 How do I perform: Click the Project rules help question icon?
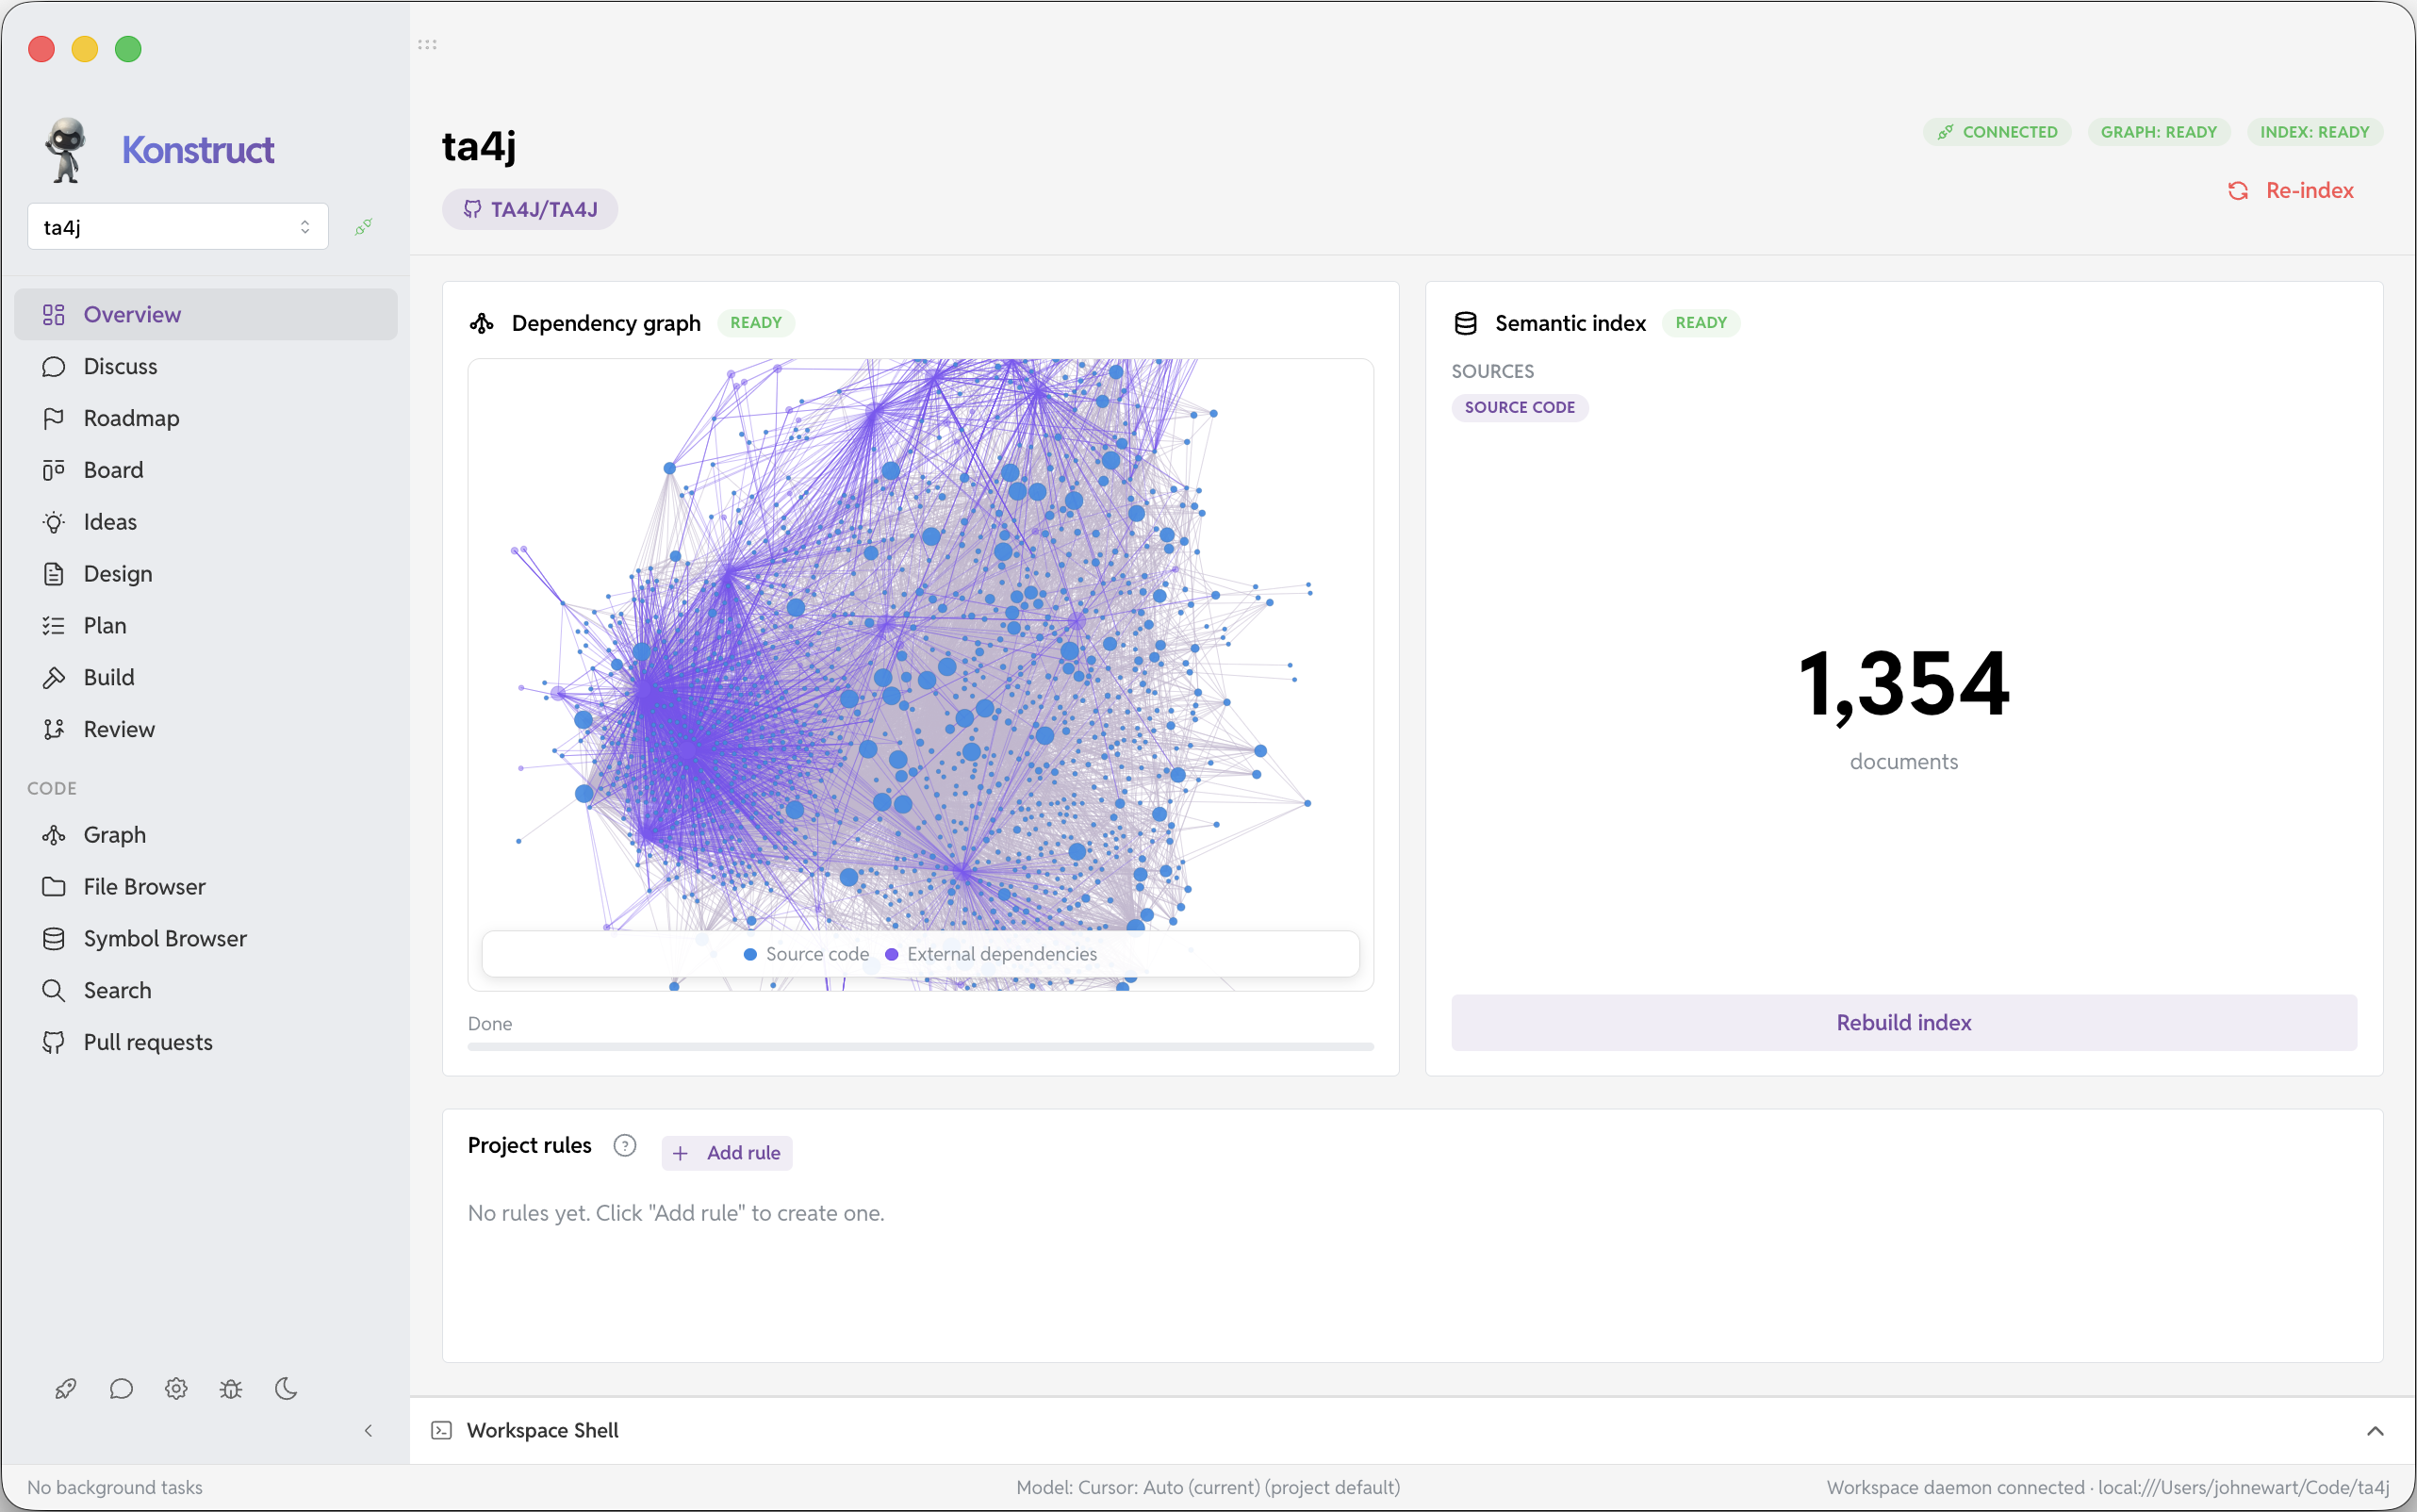pos(625,1145)
